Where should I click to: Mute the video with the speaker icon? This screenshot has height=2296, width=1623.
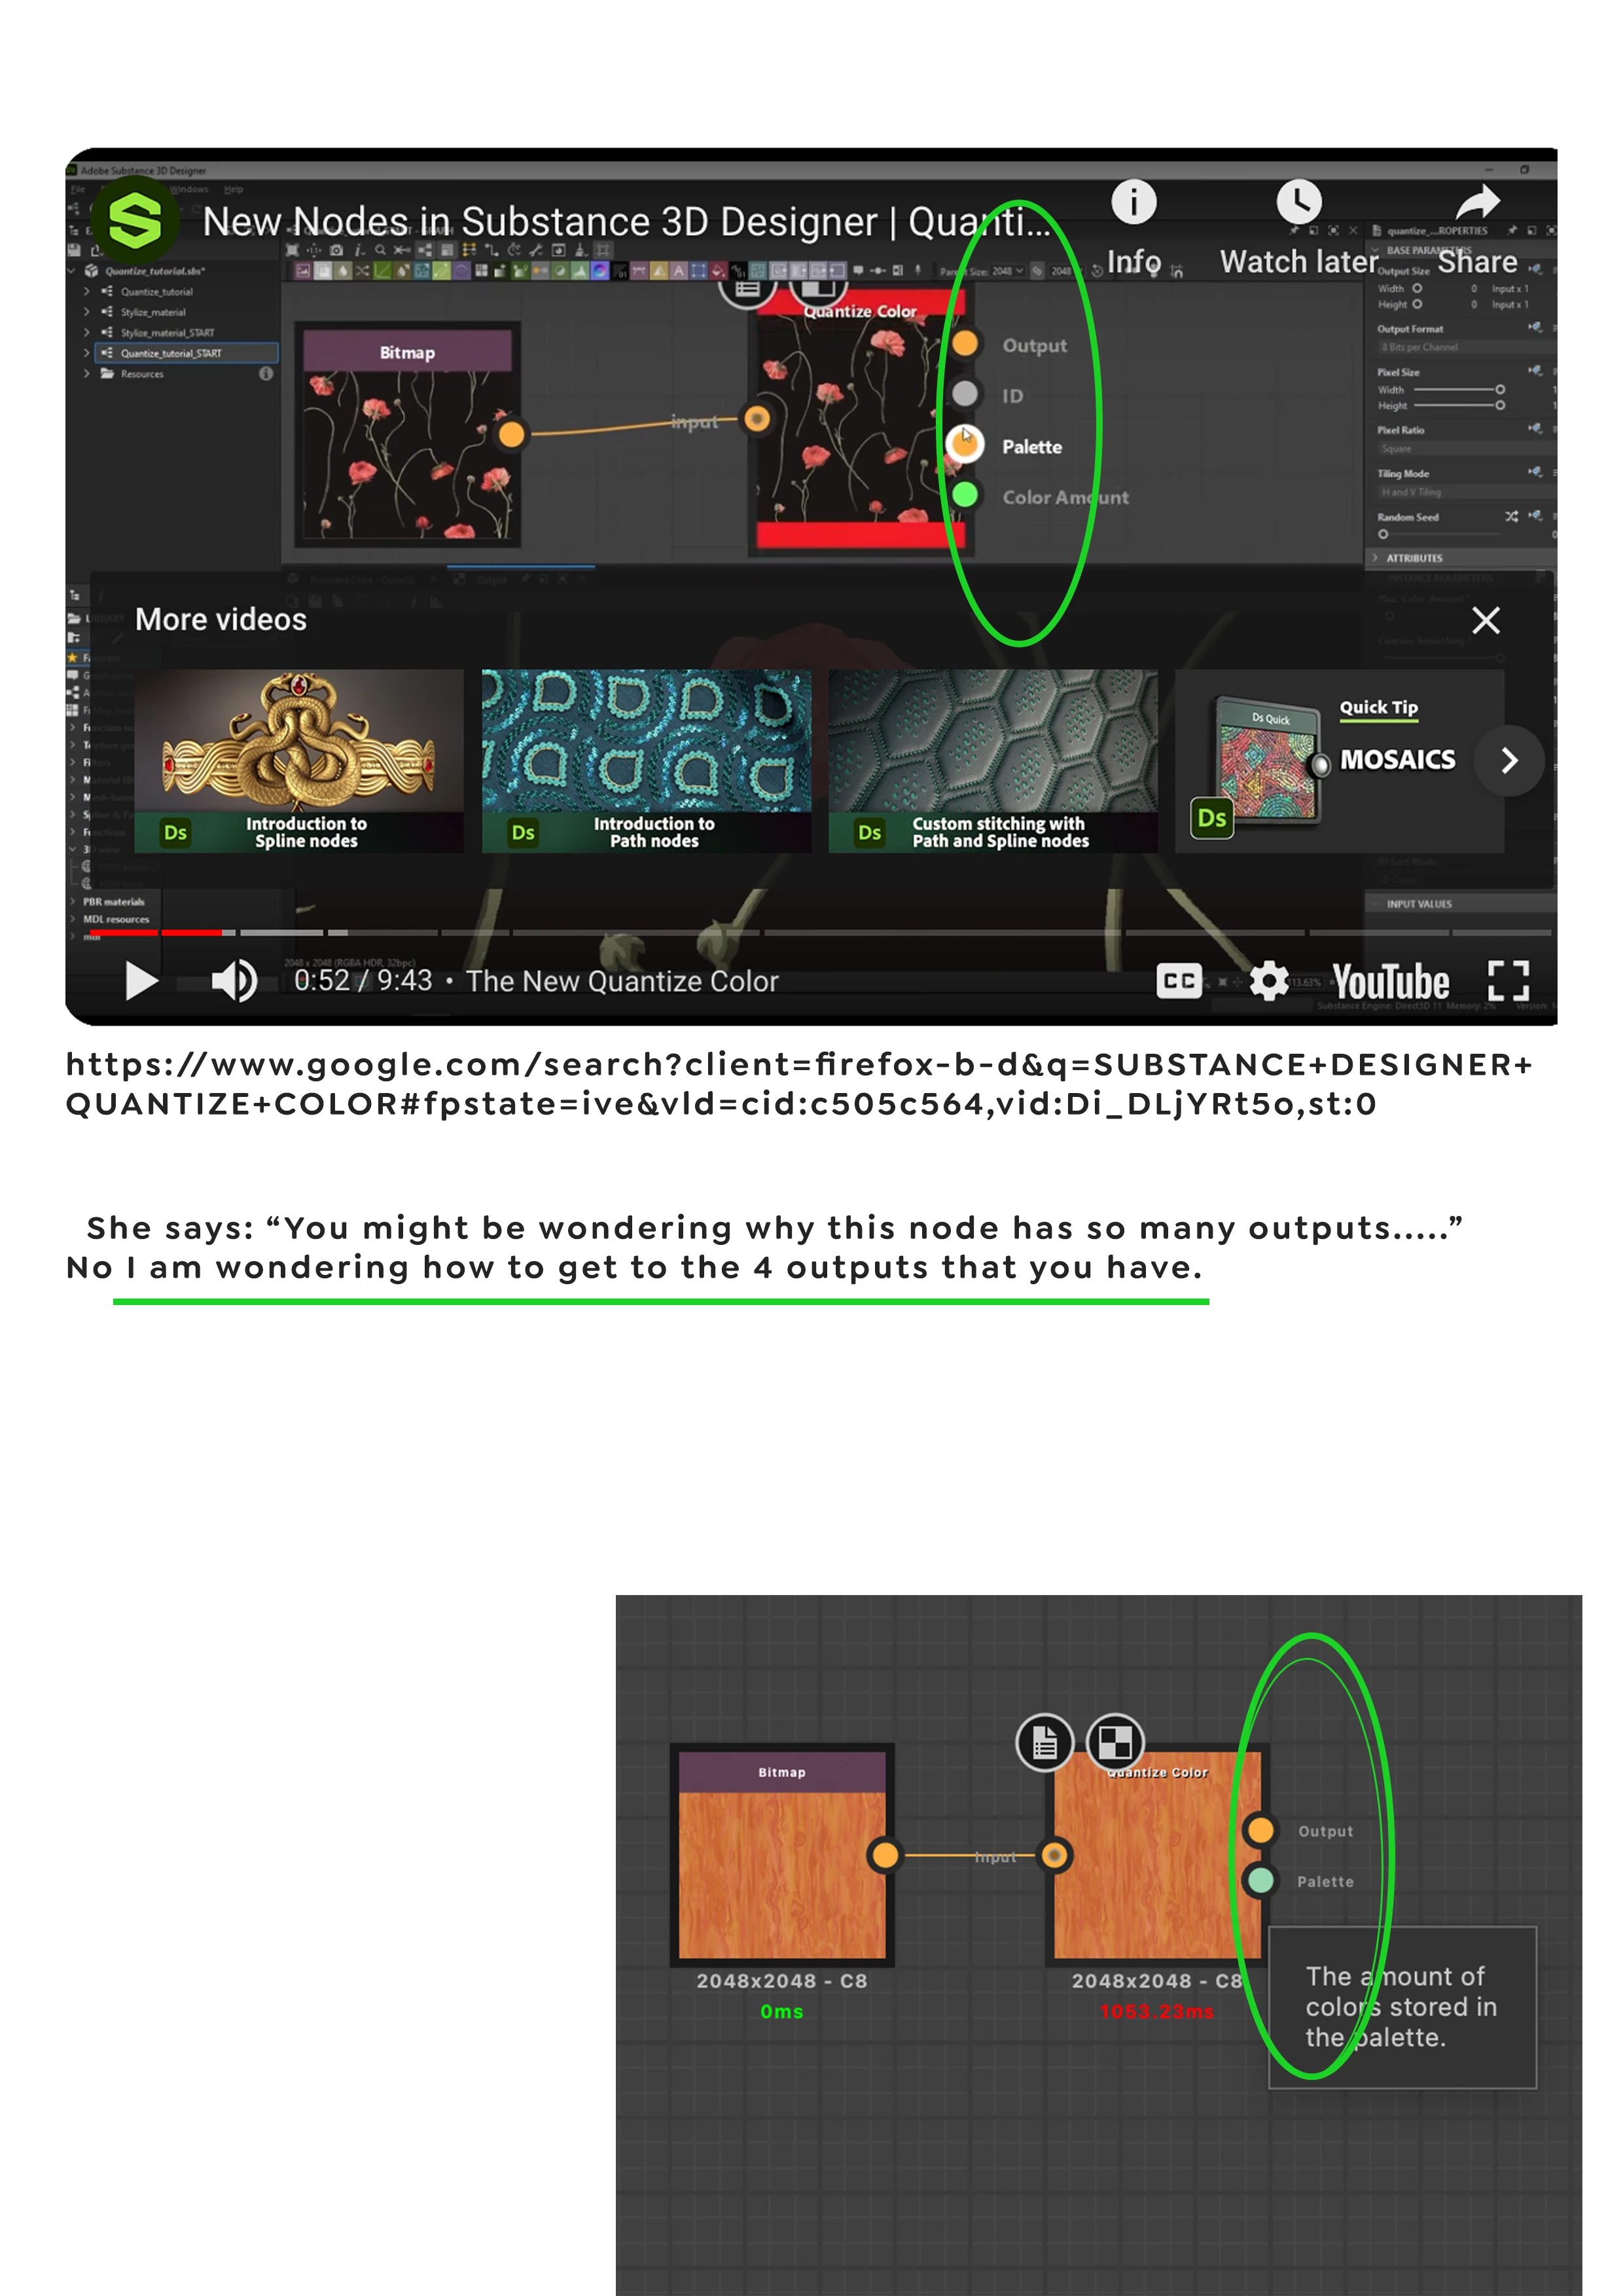point(234,981)
